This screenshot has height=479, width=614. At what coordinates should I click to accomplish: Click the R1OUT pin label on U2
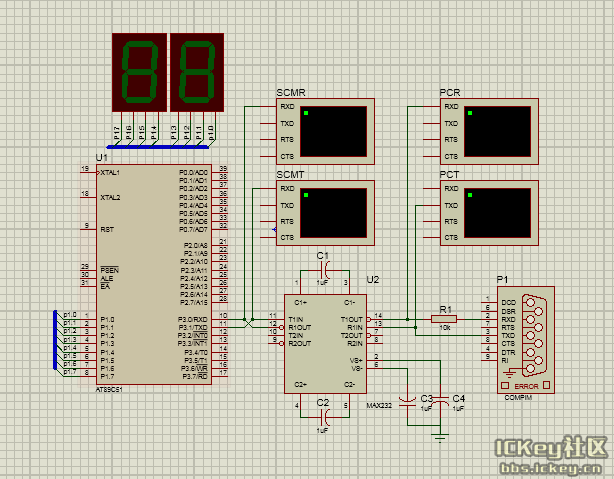[x=300, y=327]
